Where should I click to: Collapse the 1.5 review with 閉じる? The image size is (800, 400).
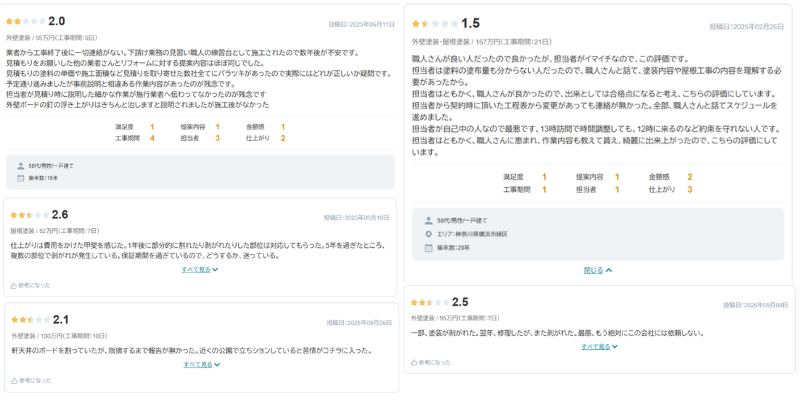(x=598, y=271)
